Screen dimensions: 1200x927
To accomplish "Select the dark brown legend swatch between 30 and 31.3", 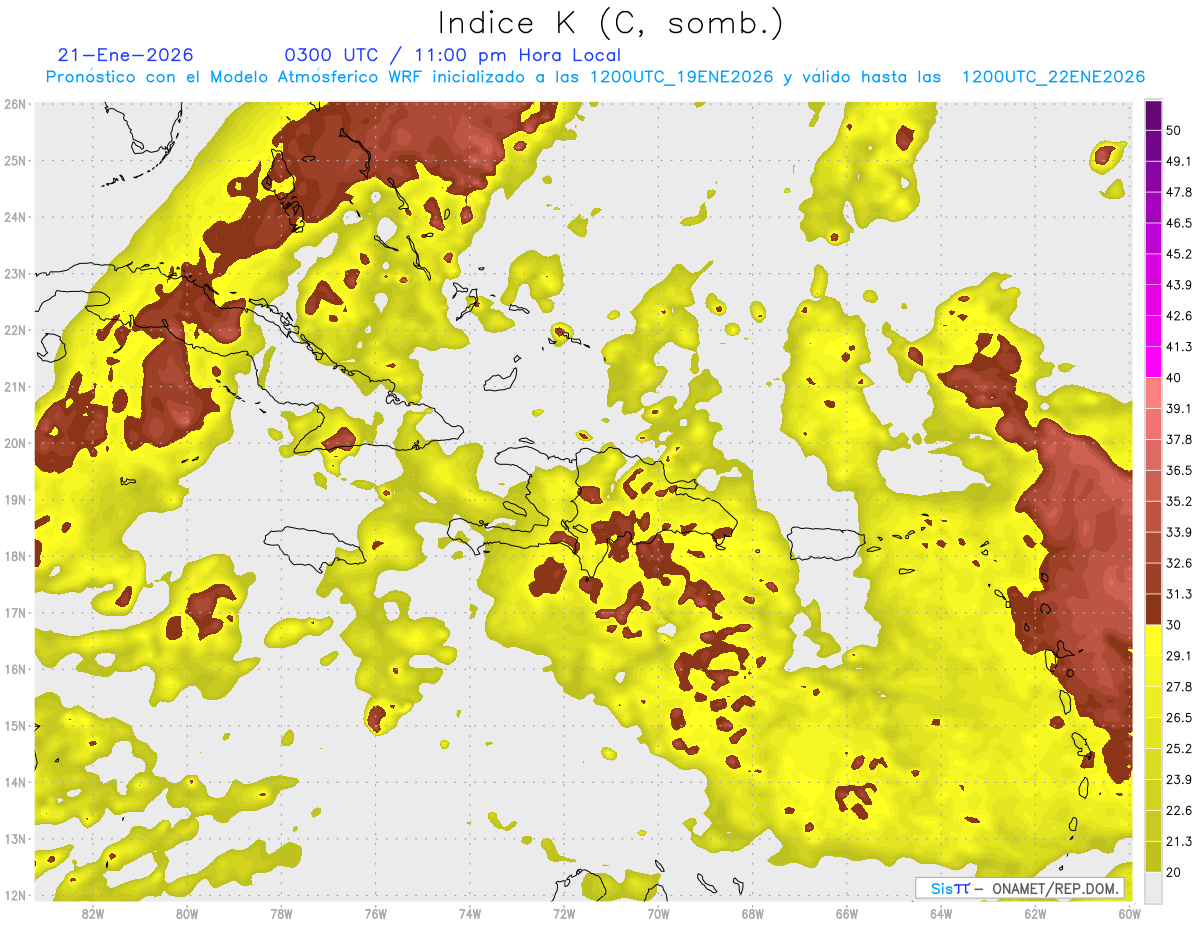I will [1153, 609].
